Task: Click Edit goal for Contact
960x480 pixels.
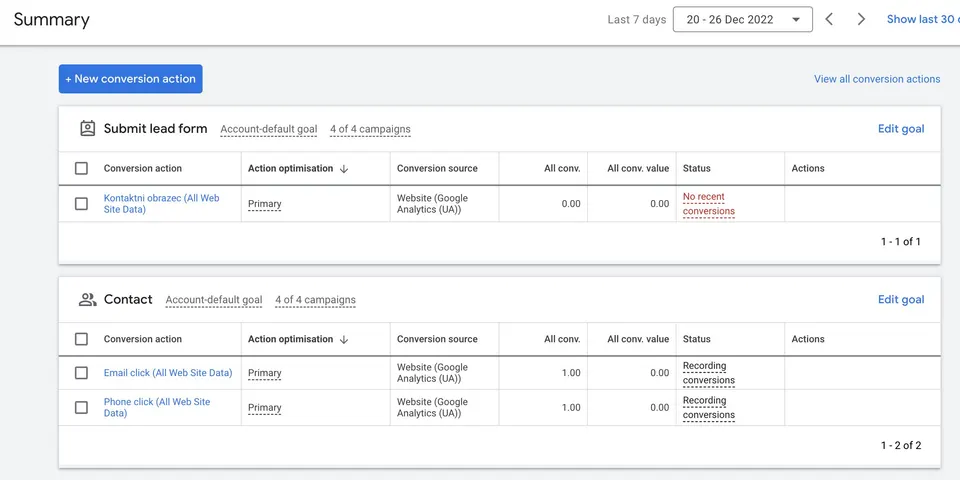Action: point(901,299)
